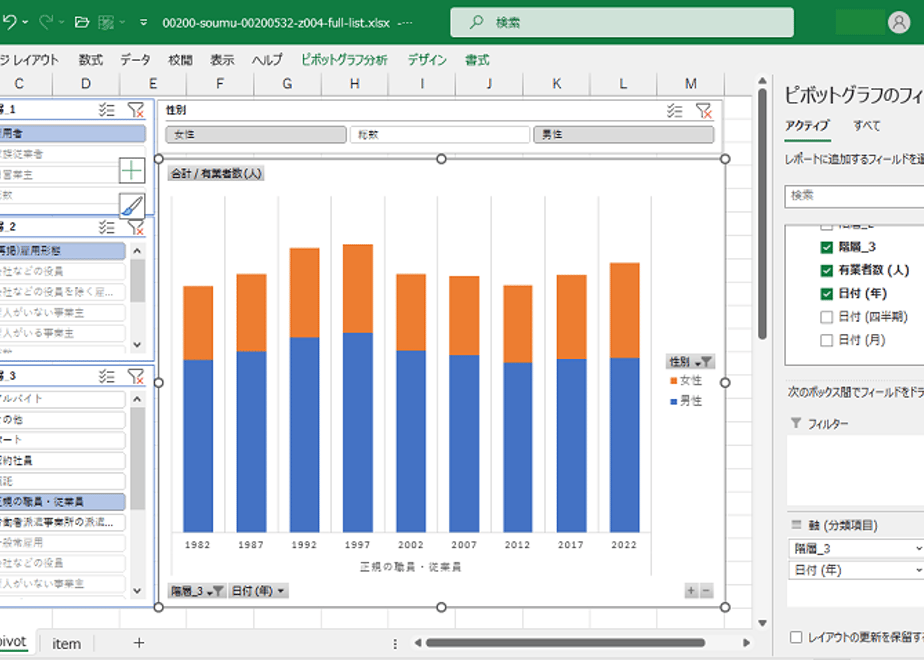This screenshot has height=660, width=924.
Task: Click the user account avatar icon
Action: [899, 22]
